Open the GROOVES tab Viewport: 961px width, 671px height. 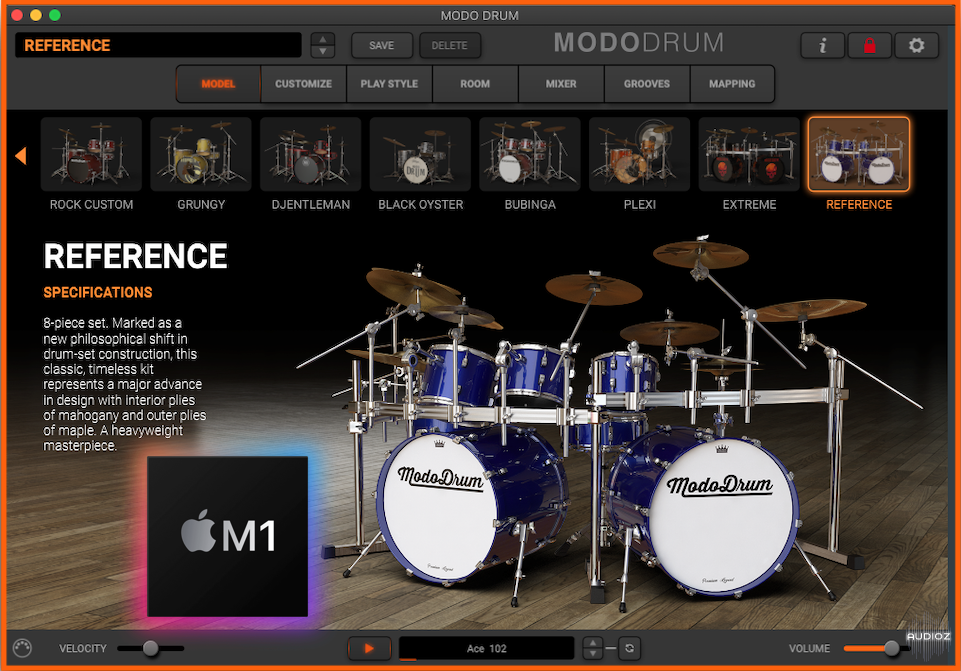point(647,84)
